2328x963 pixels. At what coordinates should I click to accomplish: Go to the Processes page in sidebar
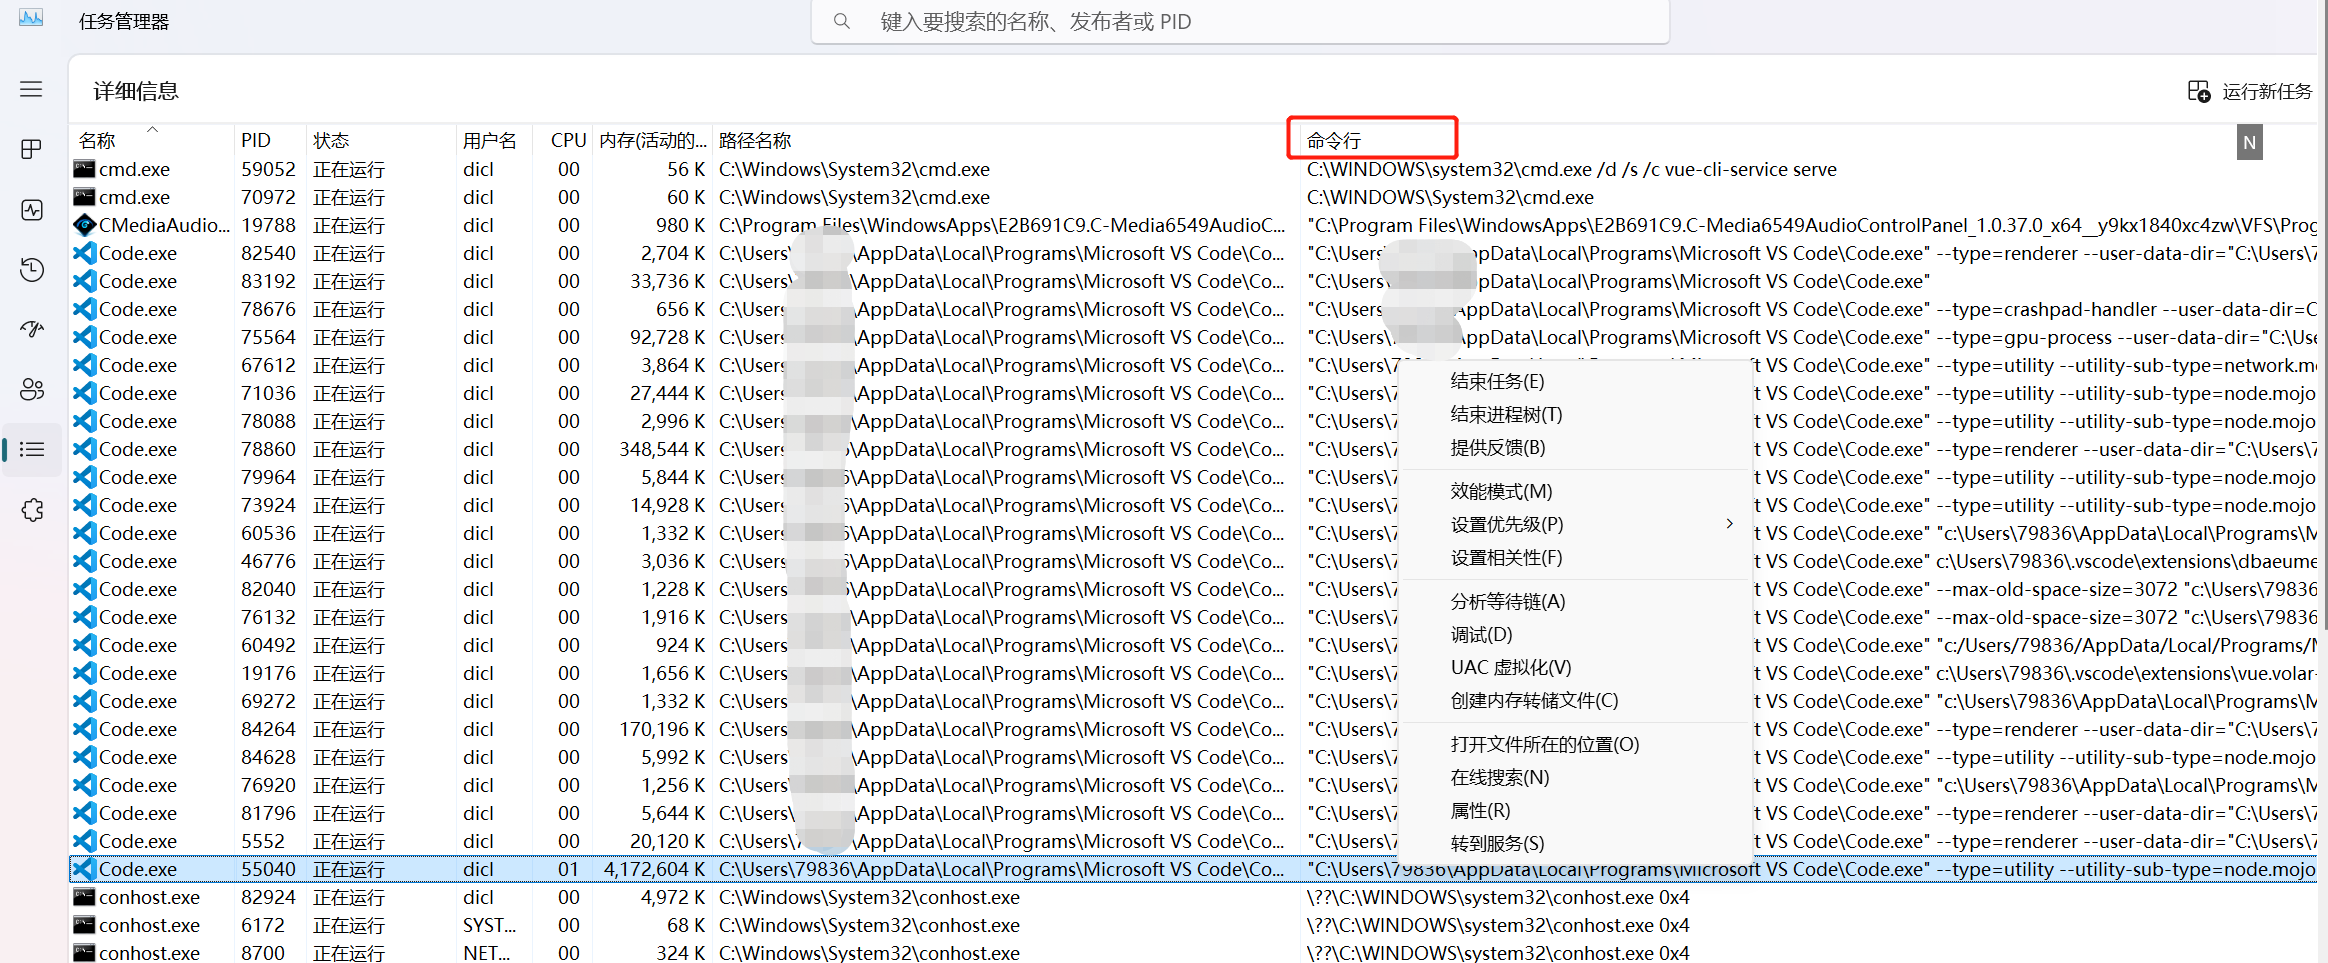(x=31, y=149)
